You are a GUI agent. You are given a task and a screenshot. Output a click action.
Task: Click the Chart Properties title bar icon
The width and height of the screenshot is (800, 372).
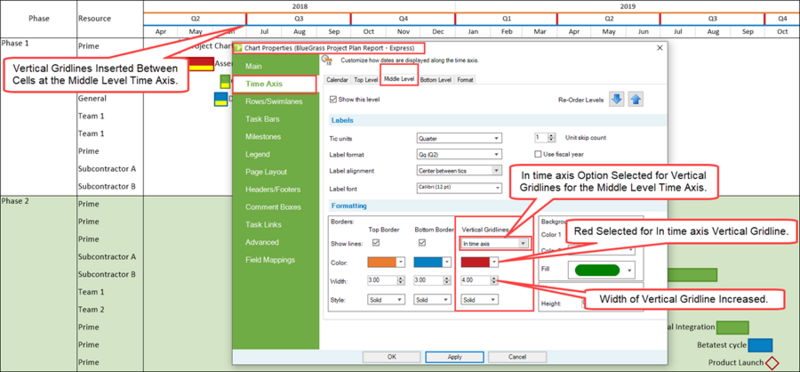[x=238, y=48]
